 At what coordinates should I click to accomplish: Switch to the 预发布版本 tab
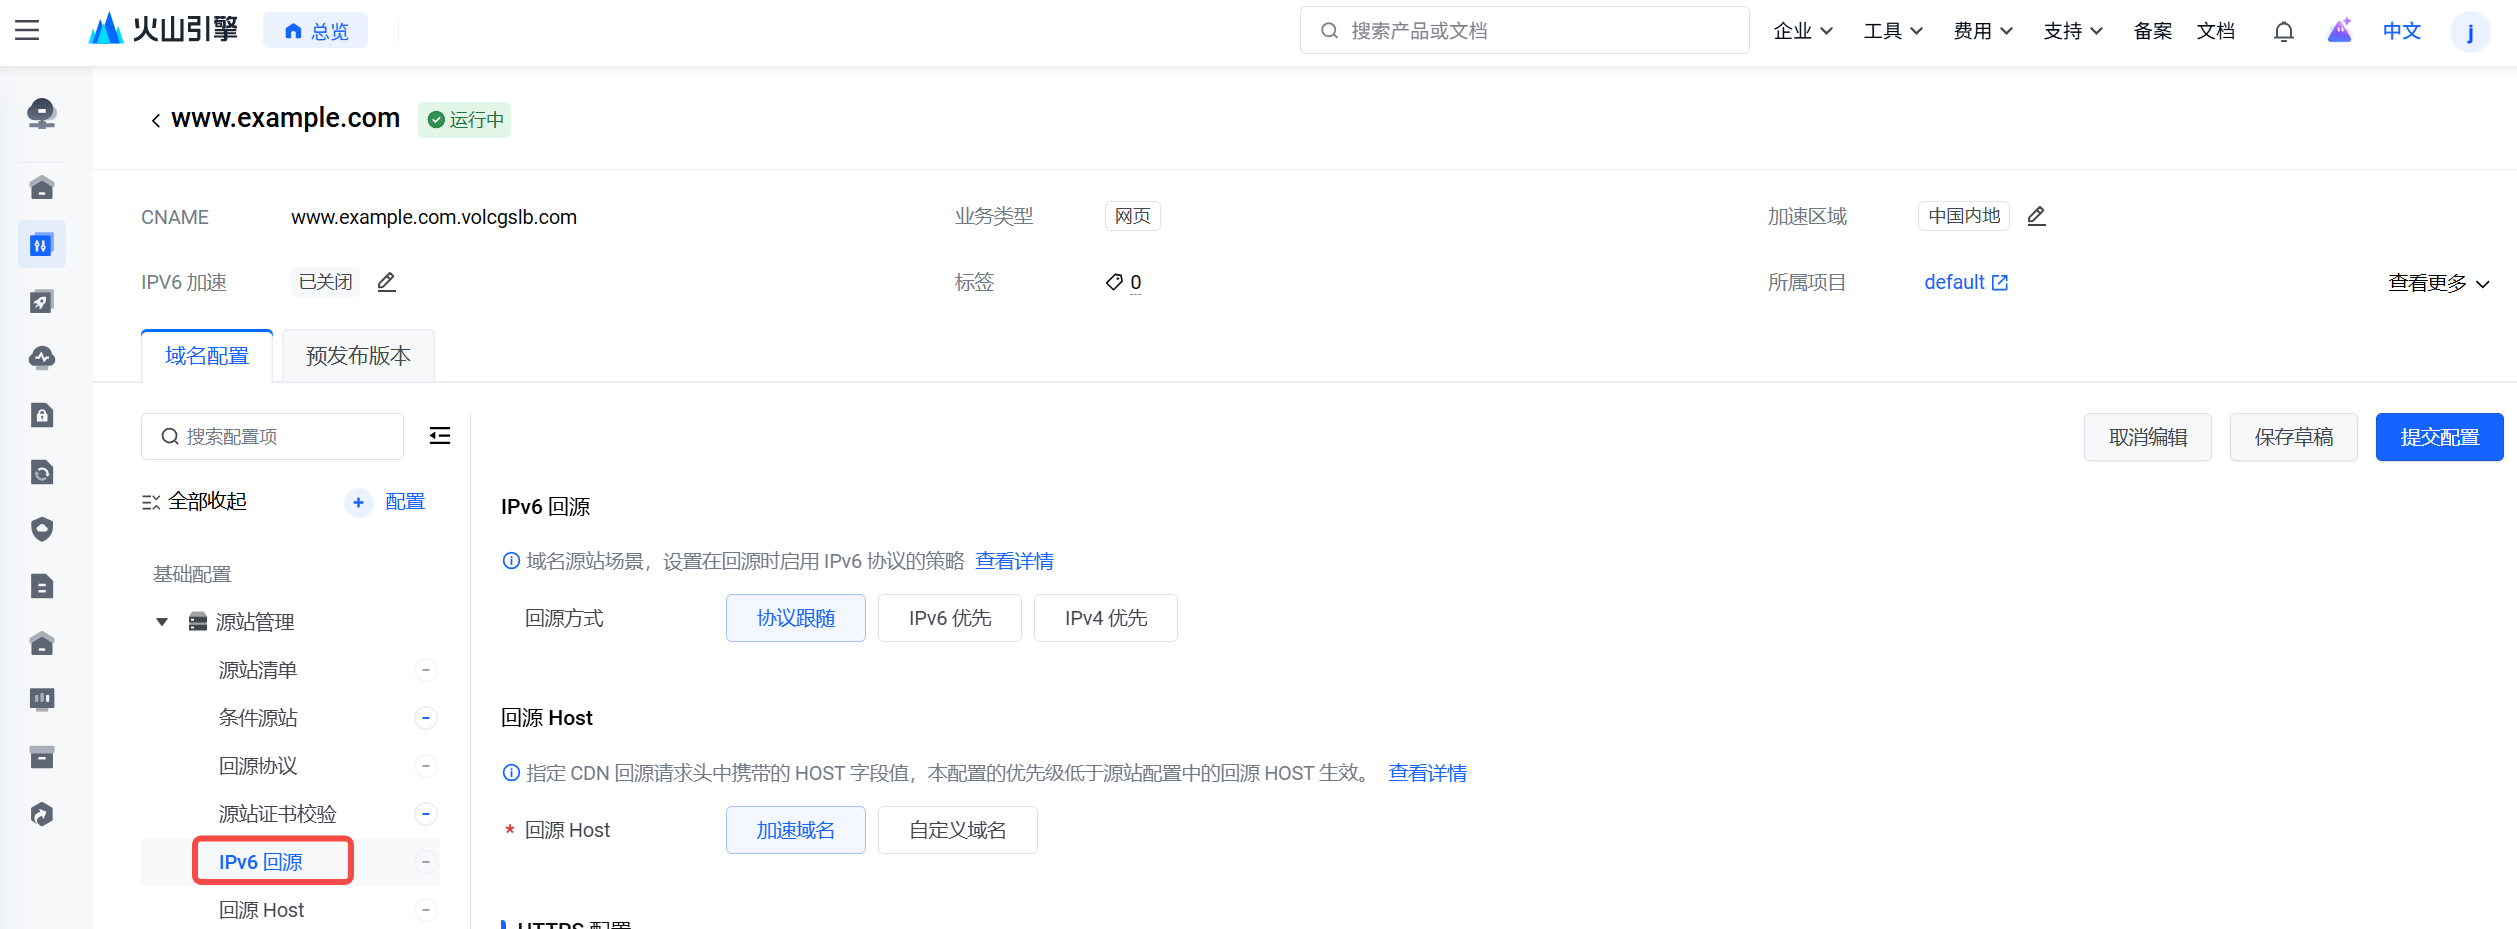point(358,356)
